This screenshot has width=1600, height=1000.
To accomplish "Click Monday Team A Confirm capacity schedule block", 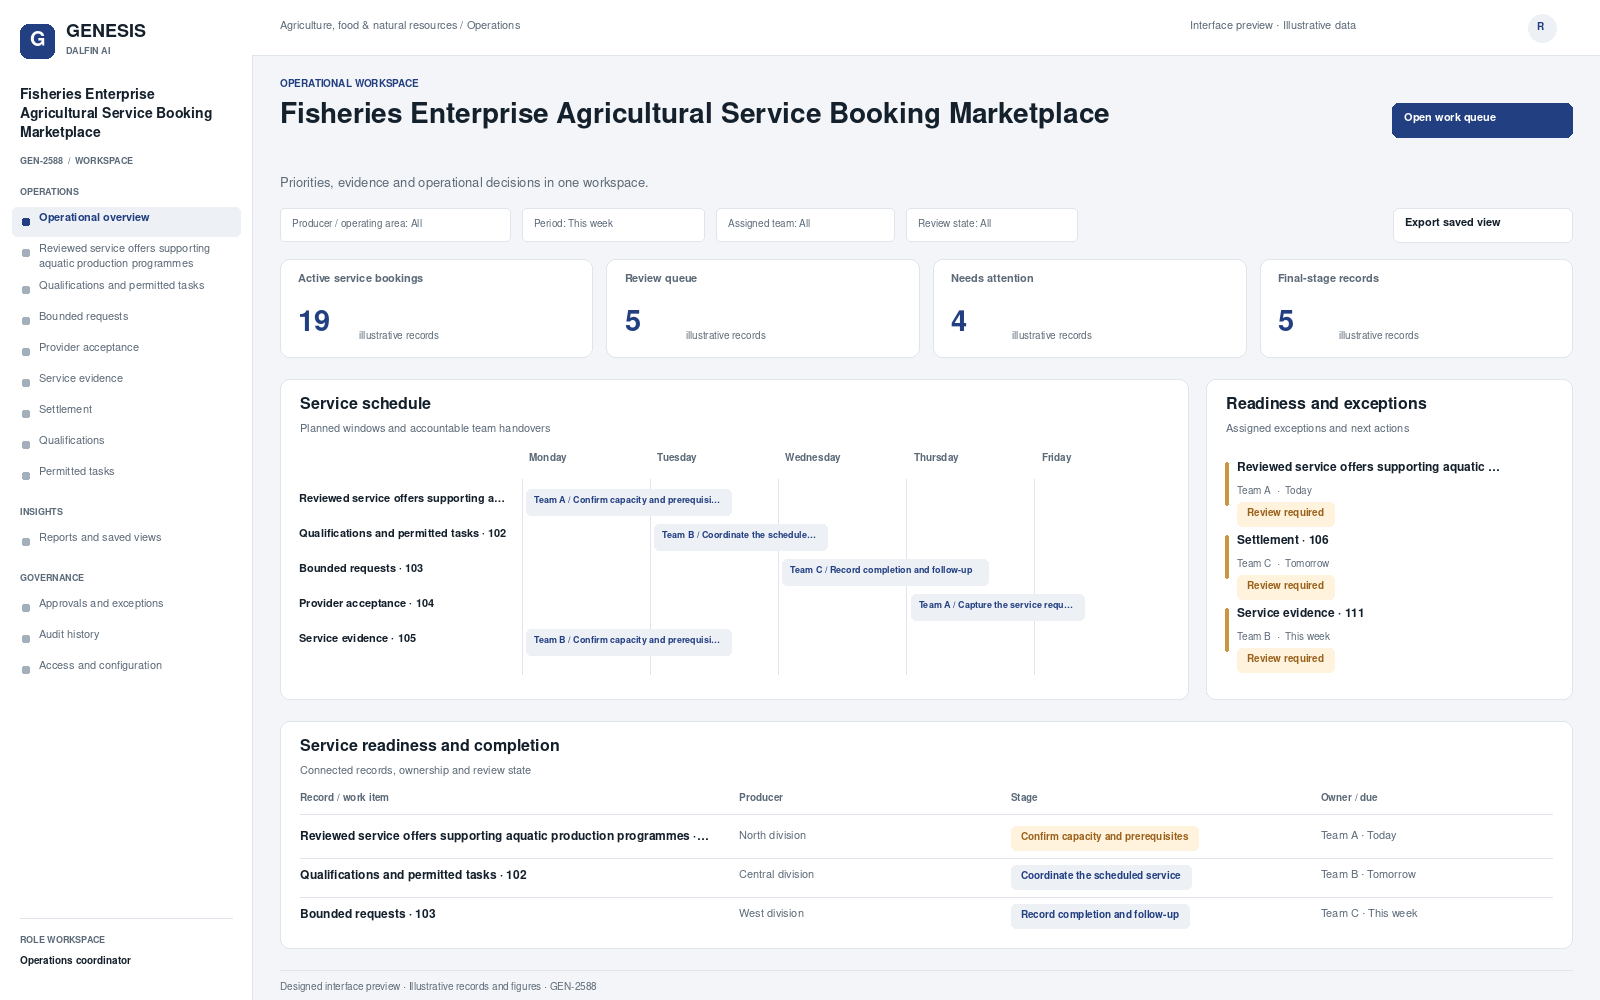I will 629,501.
